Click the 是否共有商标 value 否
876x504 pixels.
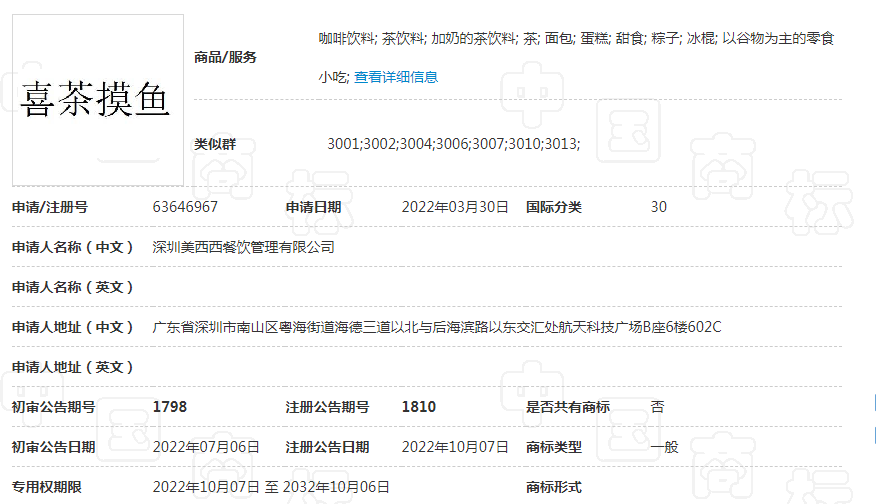tap(657, 407)
